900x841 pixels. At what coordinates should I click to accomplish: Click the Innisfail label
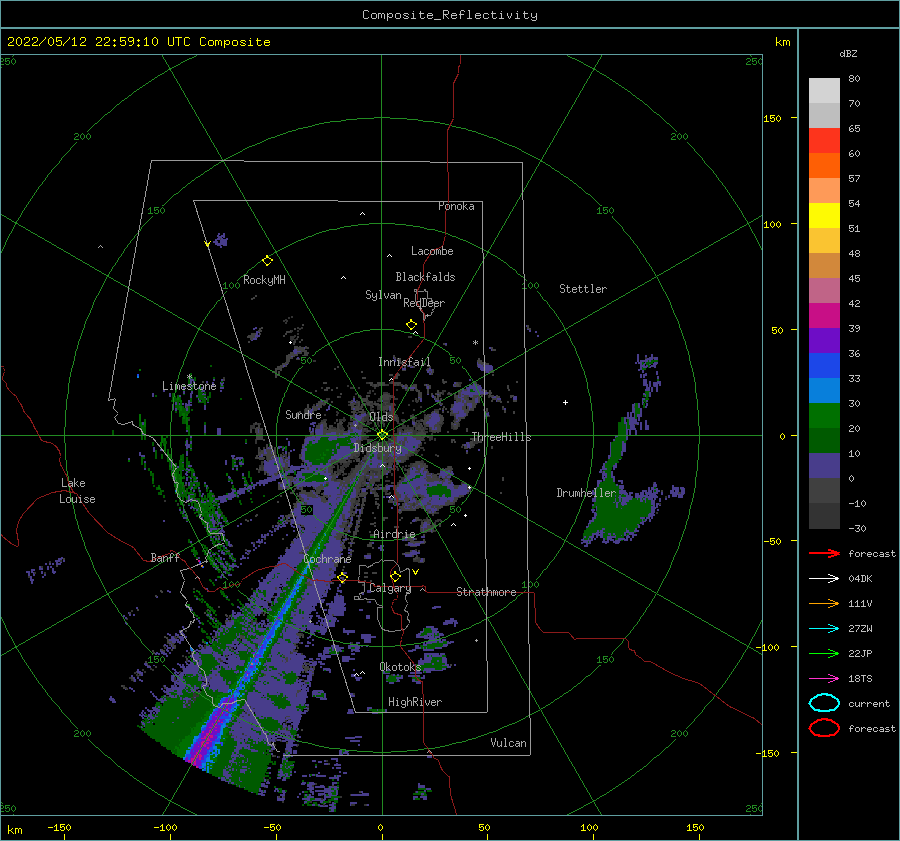point(404,362)
